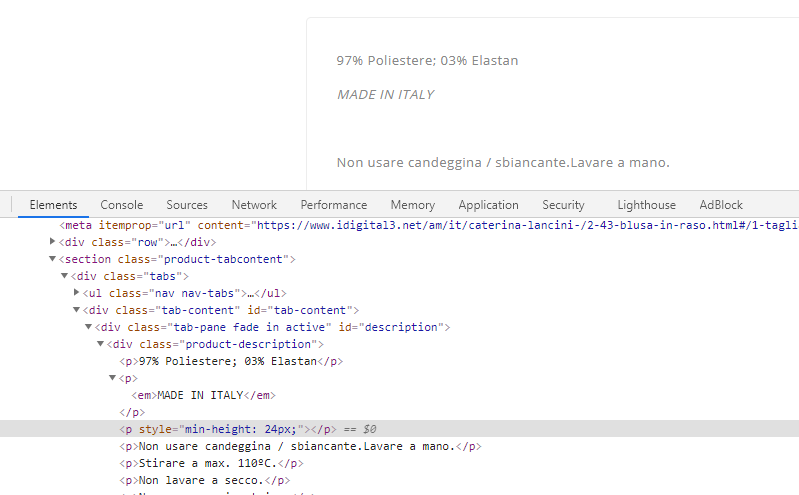Screen dimensions: 799x495
Task: Switch to the Security tab
Action: pyautogui.click(x=563, y=205)
